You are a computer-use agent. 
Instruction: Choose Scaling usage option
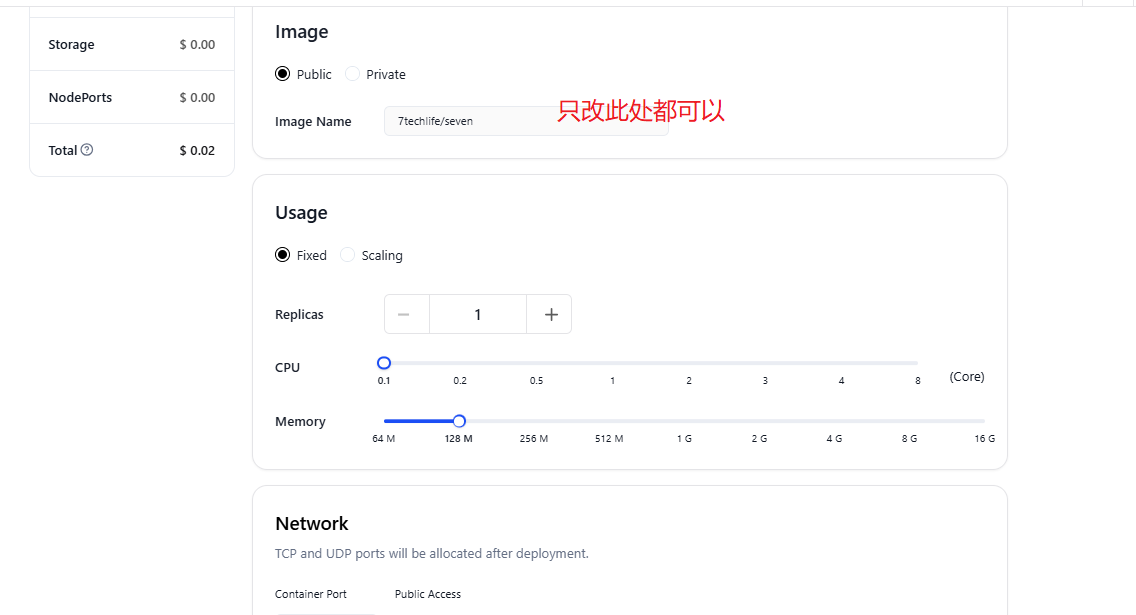(348, 255)
